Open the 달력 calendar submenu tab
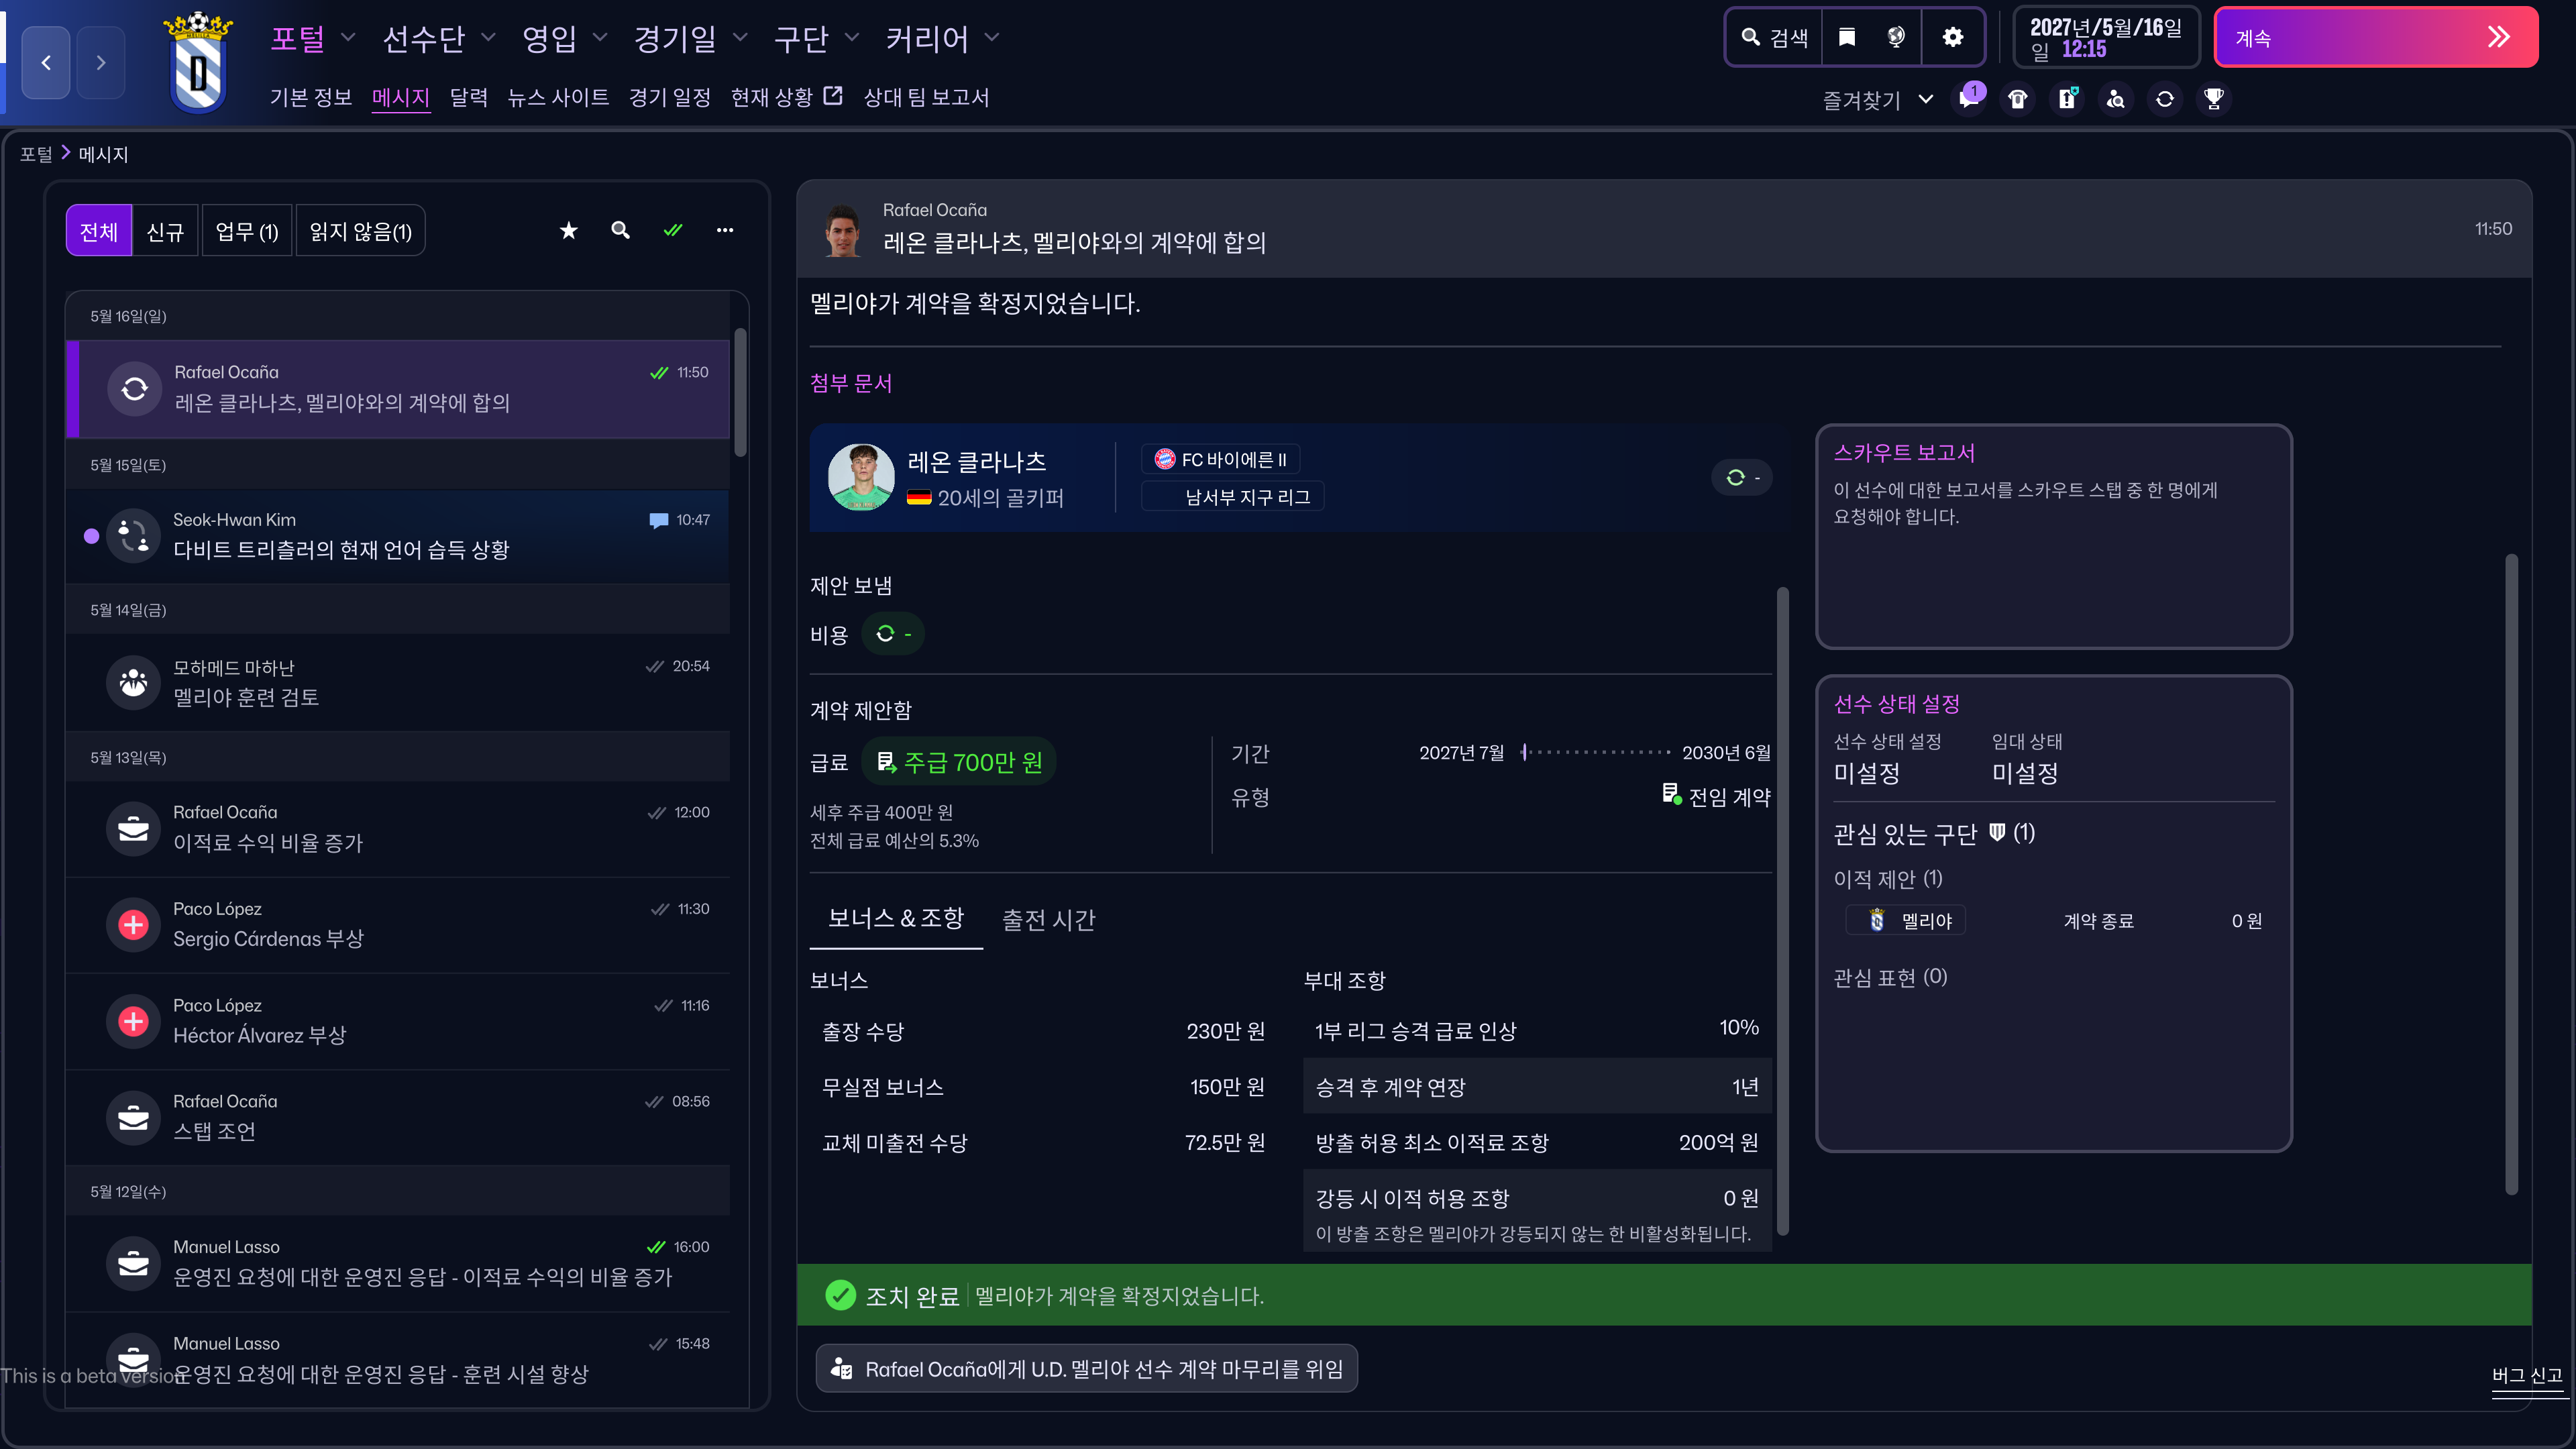This screenshot has height=1449, width=2576. (x=468, y=97)
